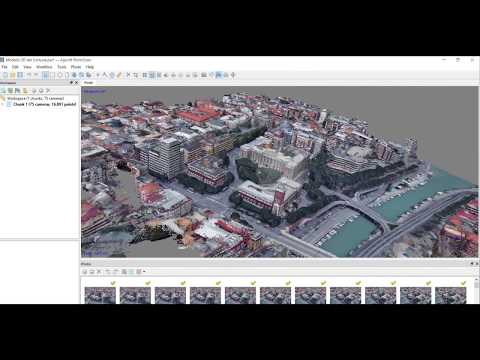
Task: Click Remove Items in Workspace toolbar
Action: click(48, 90)
